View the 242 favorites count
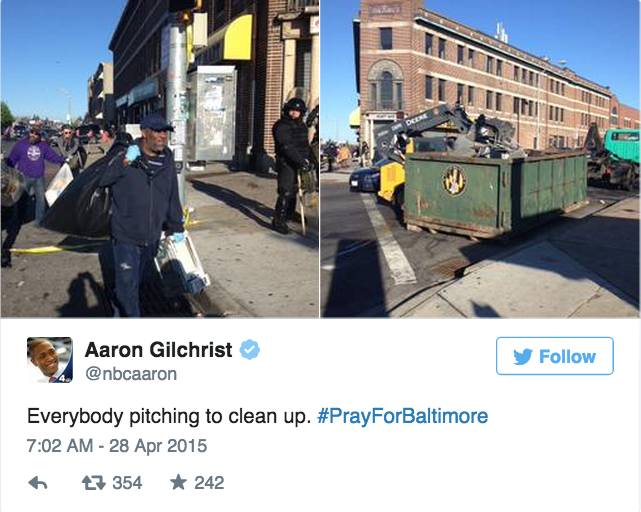Image resolution: width=641 pixels, height=512 pixels. pyautogui.click(x=209, y=483)
